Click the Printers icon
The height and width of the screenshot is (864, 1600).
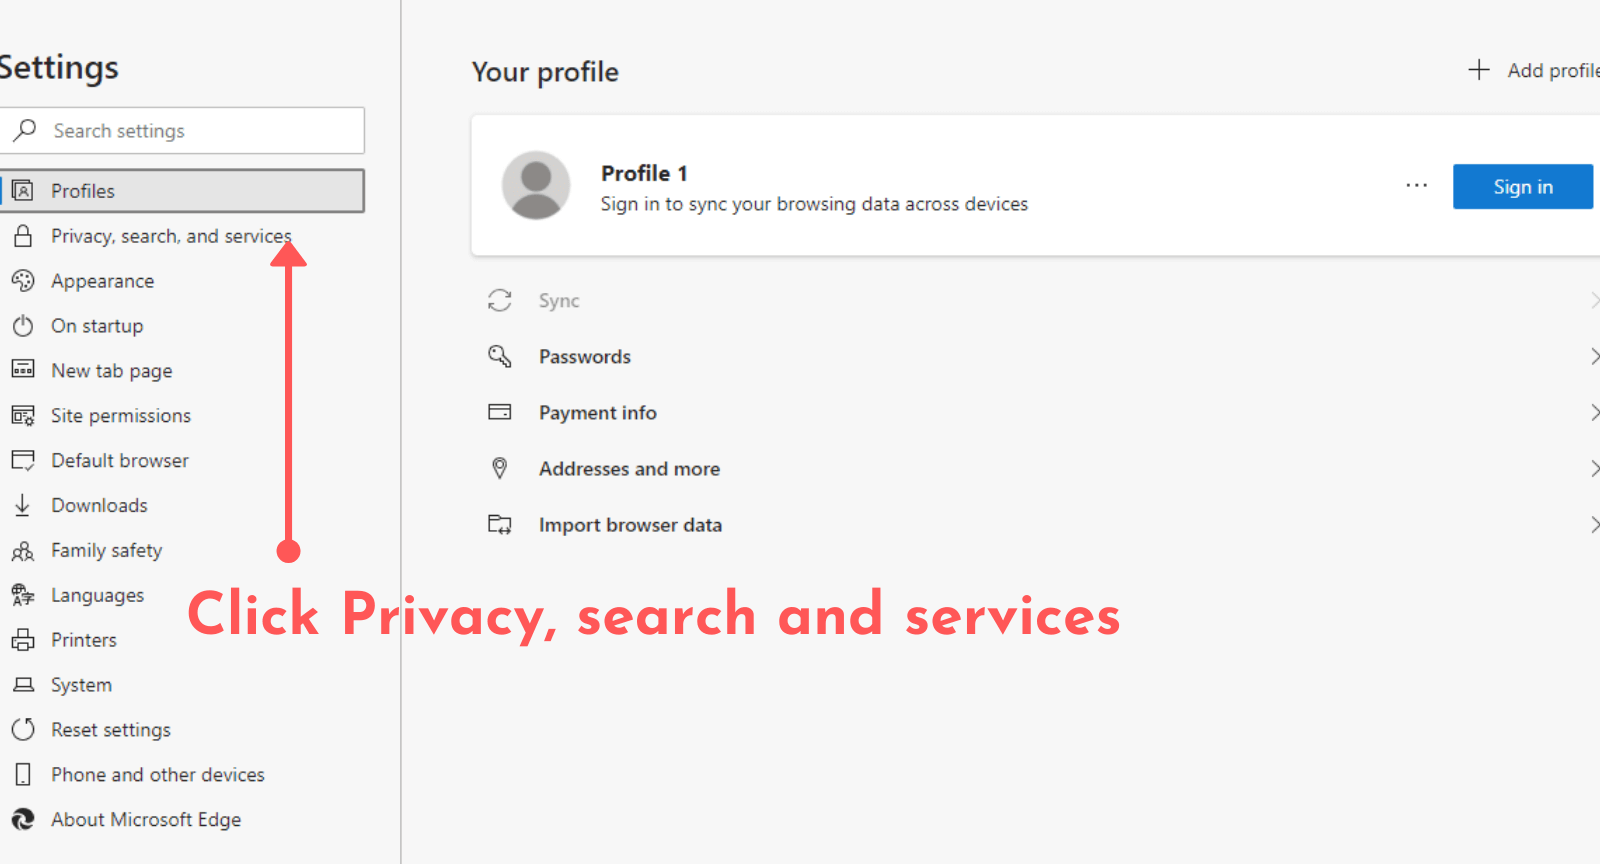[23, 640]
